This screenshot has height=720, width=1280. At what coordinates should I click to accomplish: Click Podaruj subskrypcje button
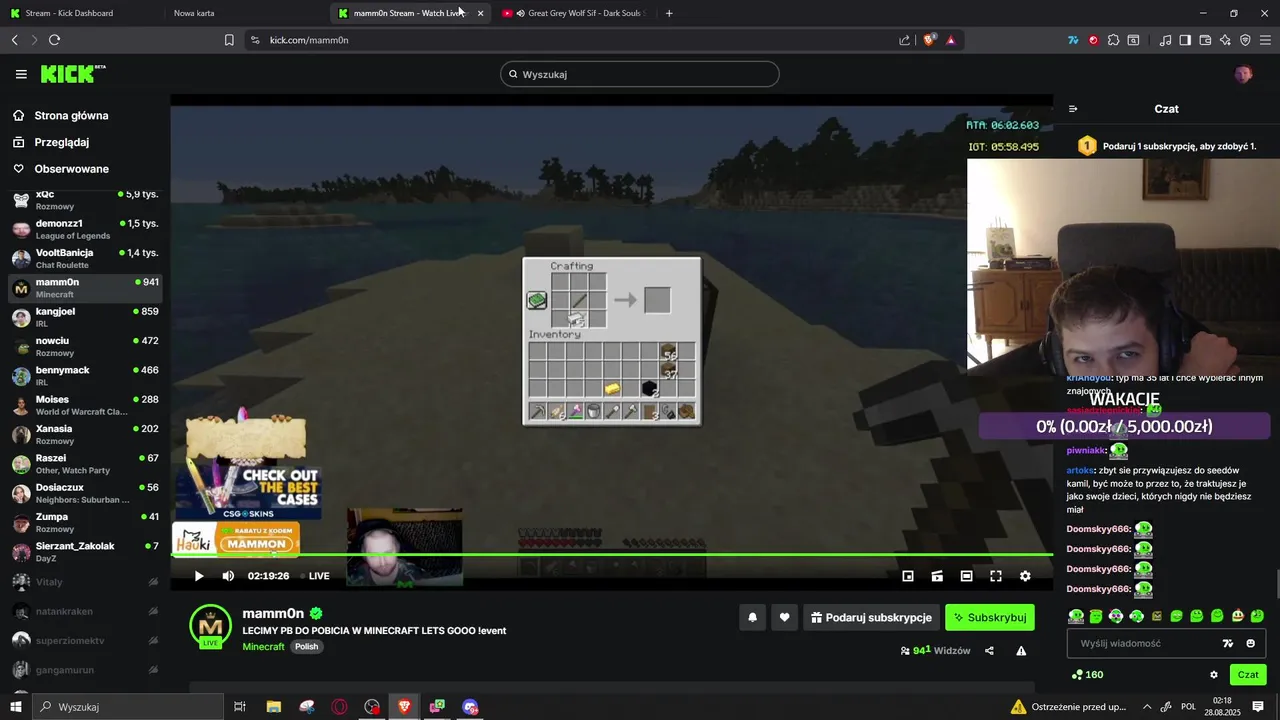pos(871,618)
